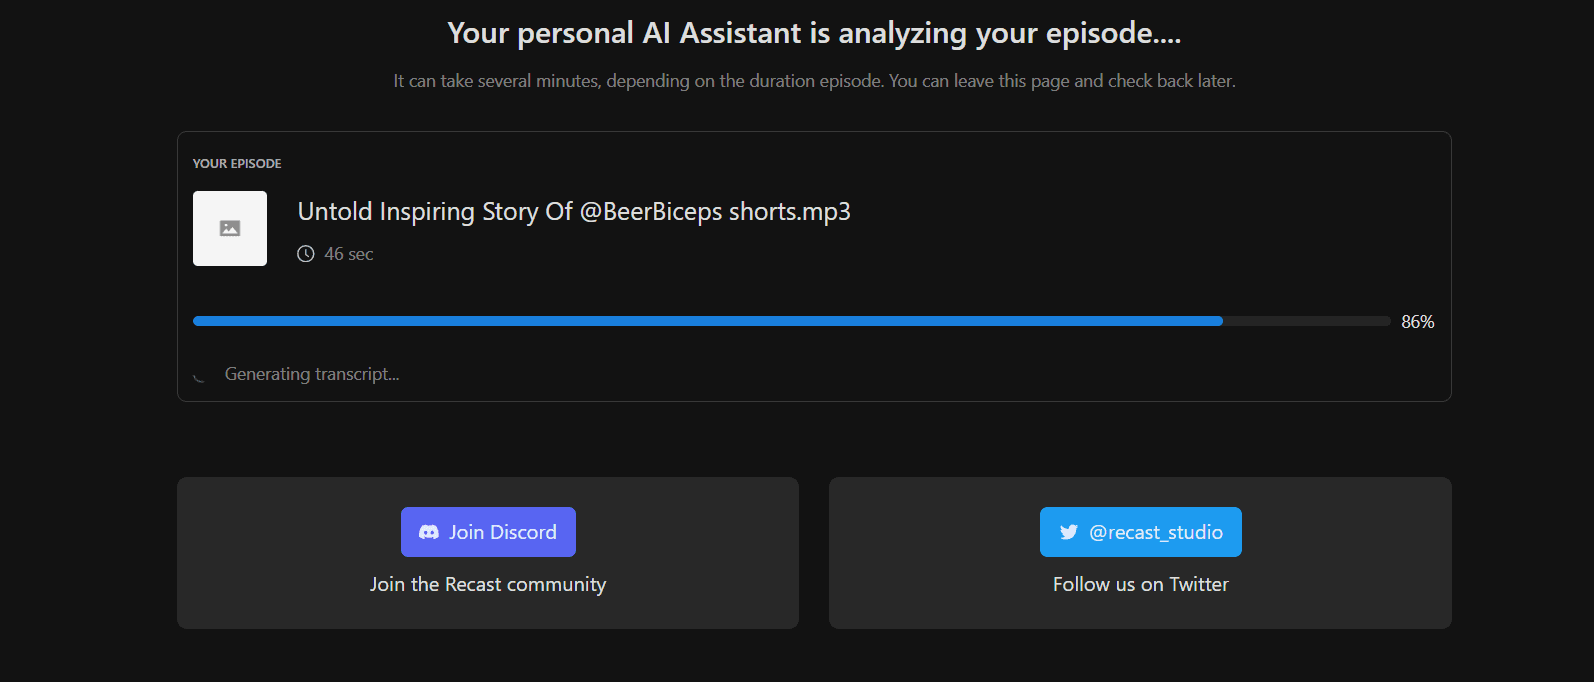Viewport: 1594px width, 682px height.
Task: Click the analyzing episode page heading
Action: click(813, 32)
